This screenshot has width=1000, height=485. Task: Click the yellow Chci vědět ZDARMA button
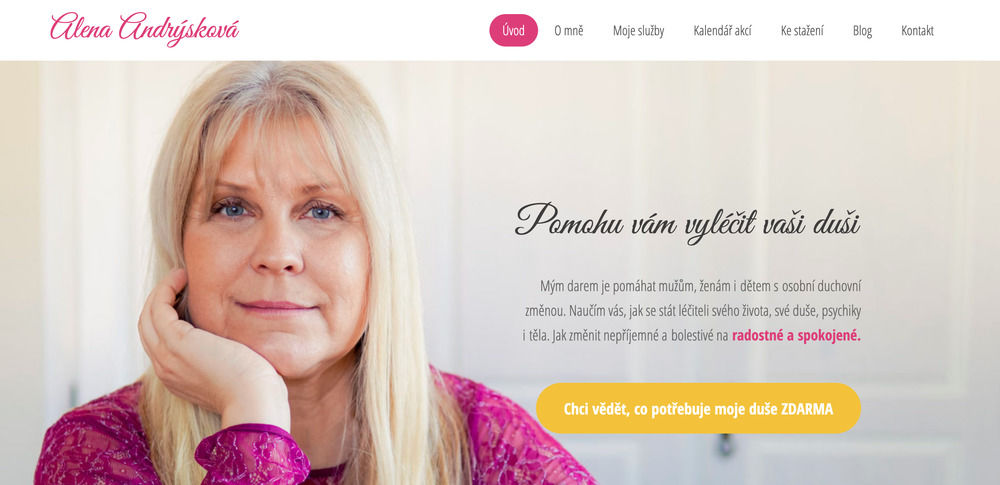click(698, 408)
